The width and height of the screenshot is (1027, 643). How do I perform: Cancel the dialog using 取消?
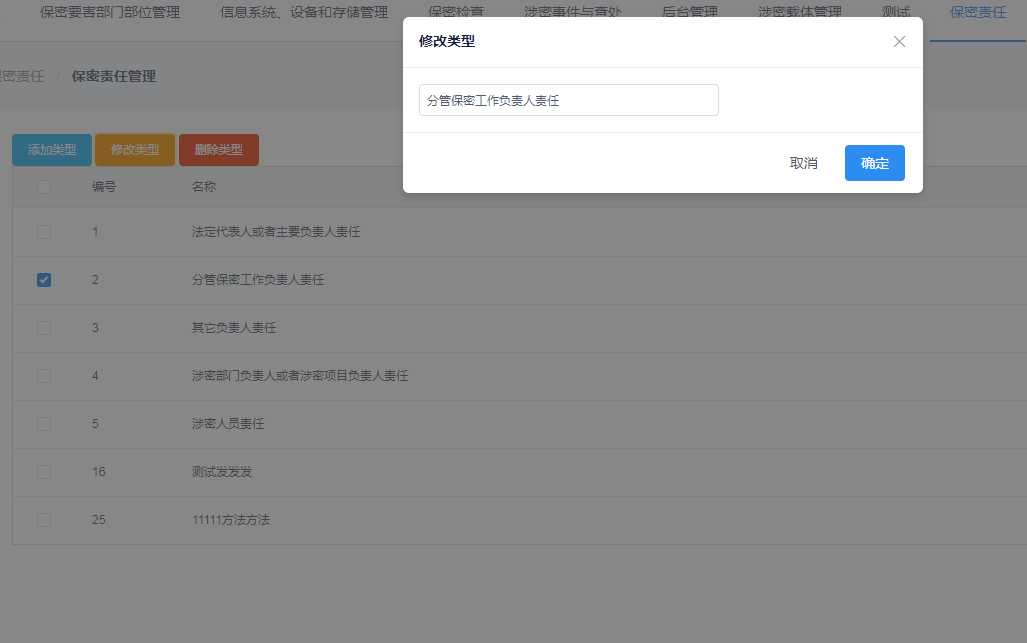pyautogui.click(x=802, y=162)
